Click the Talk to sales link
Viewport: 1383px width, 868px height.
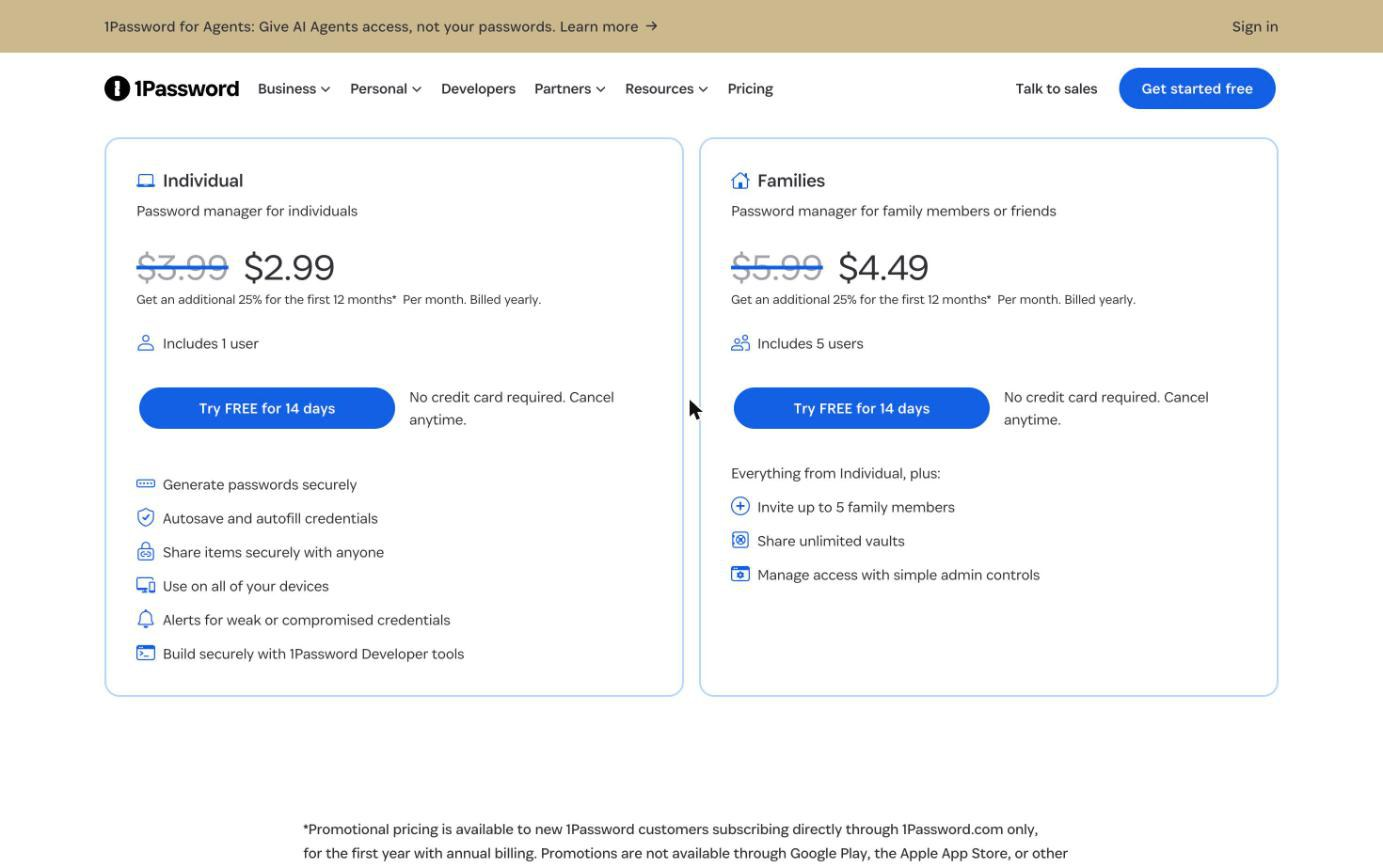1056,89
